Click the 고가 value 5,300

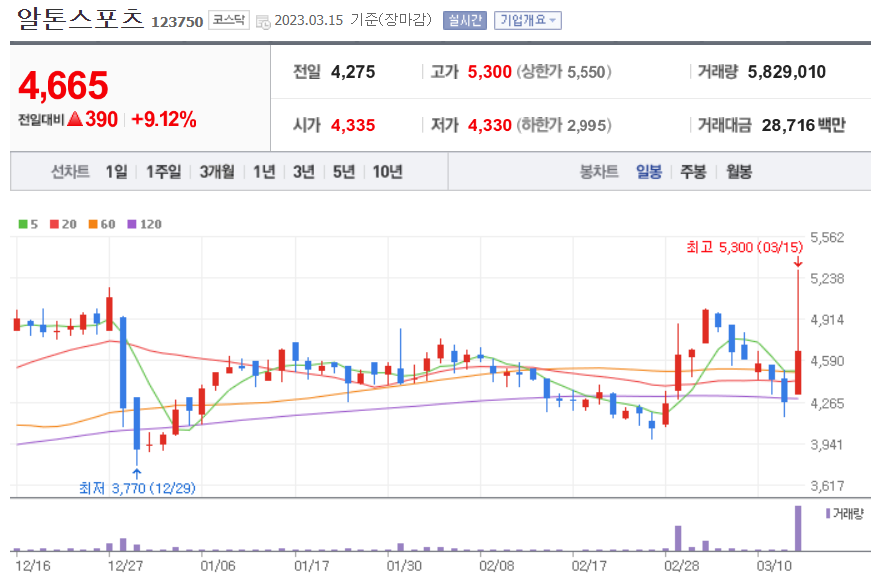pyautogui.click(x=489, y=72)
